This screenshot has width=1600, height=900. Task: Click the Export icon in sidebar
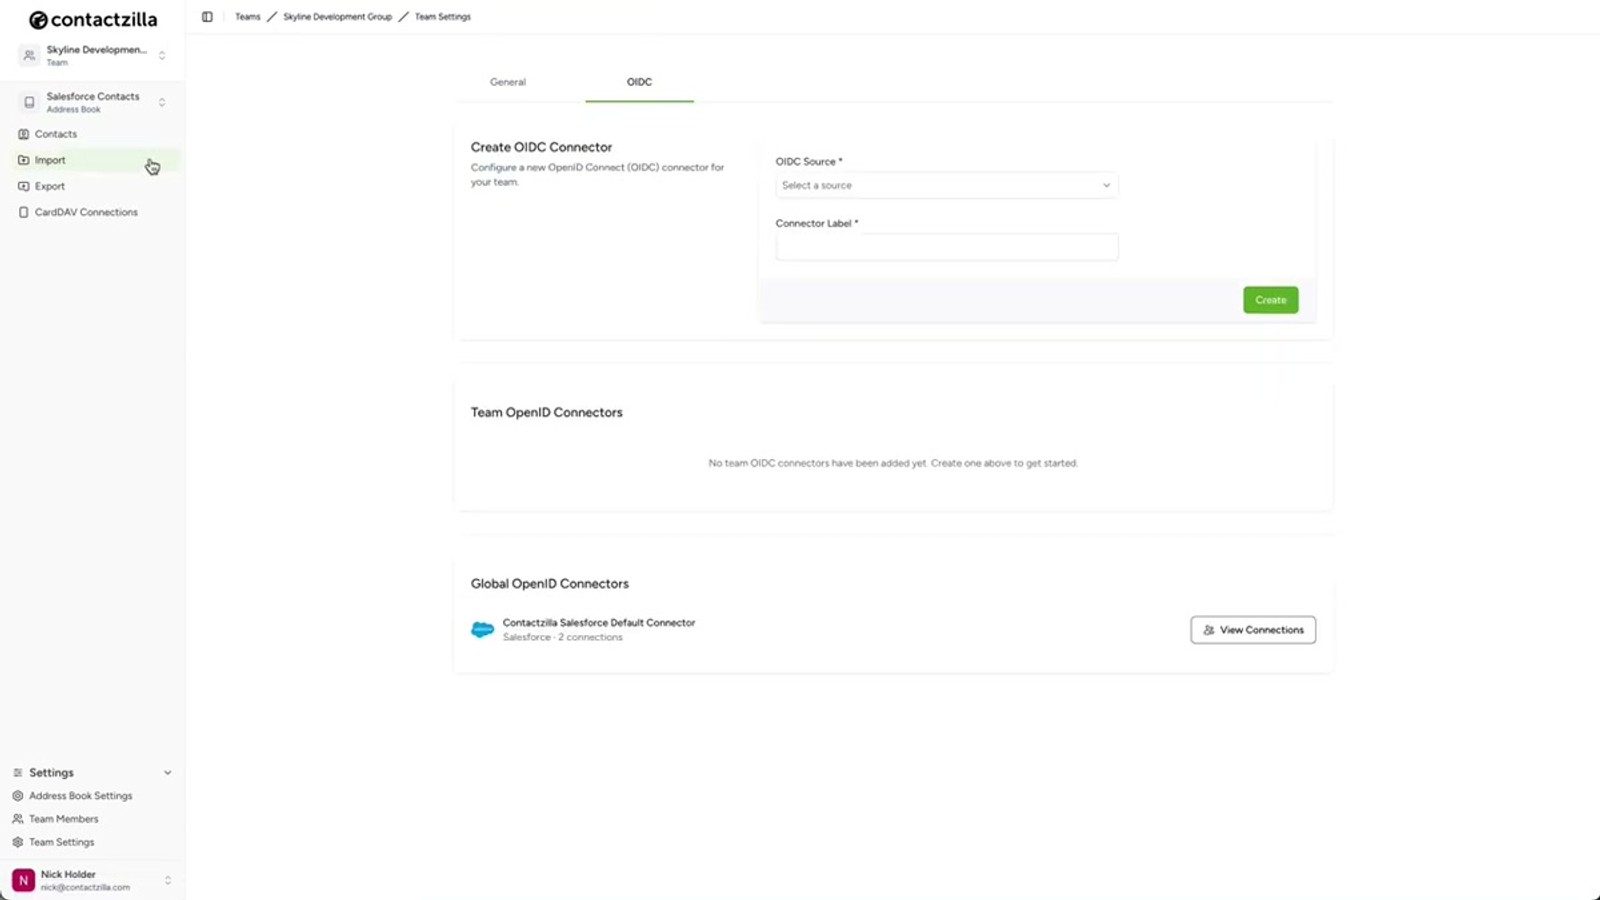point(23,186)
